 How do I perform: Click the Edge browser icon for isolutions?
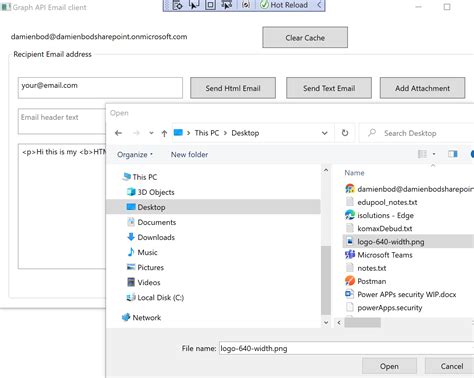350,215
